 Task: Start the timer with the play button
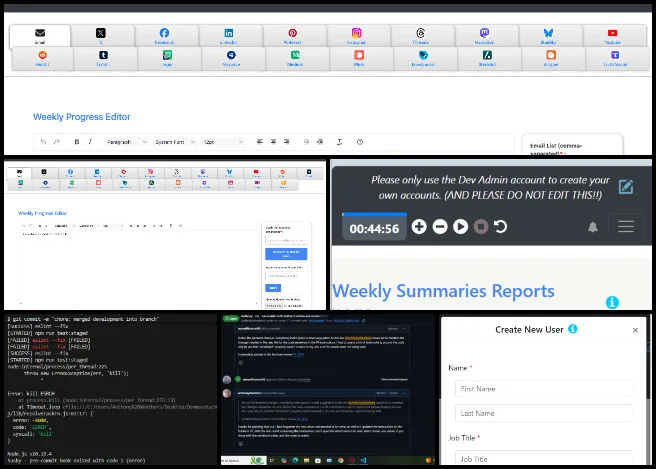[460, 228]
